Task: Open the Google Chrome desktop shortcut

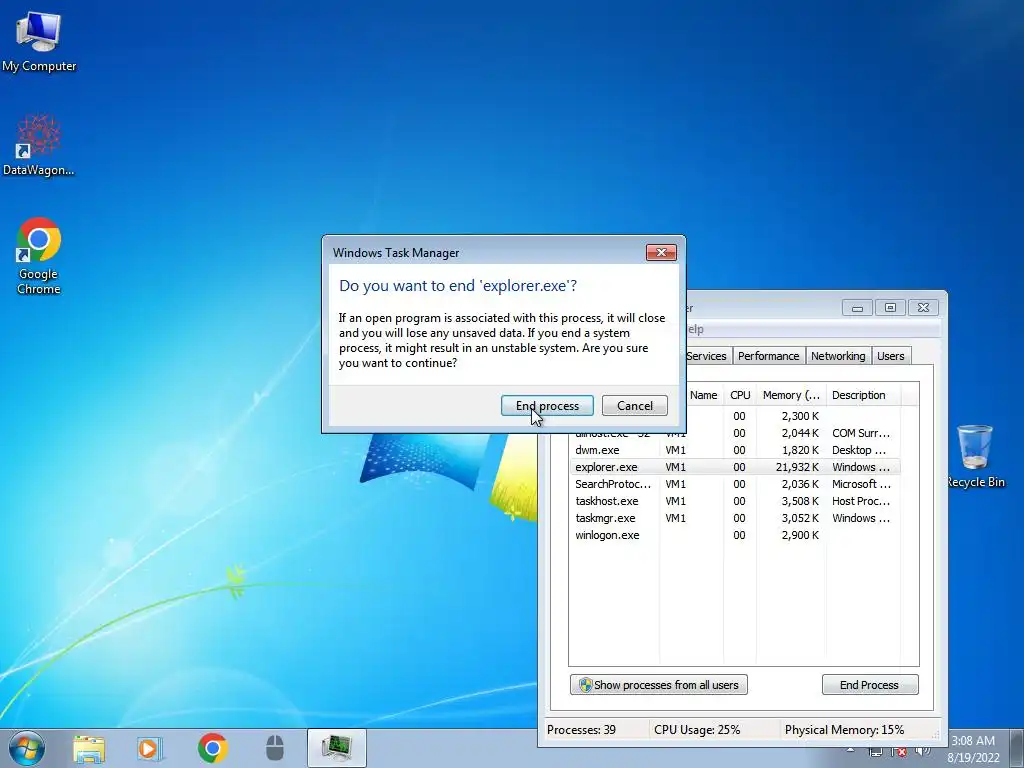Action: click(x=39, y=256)
